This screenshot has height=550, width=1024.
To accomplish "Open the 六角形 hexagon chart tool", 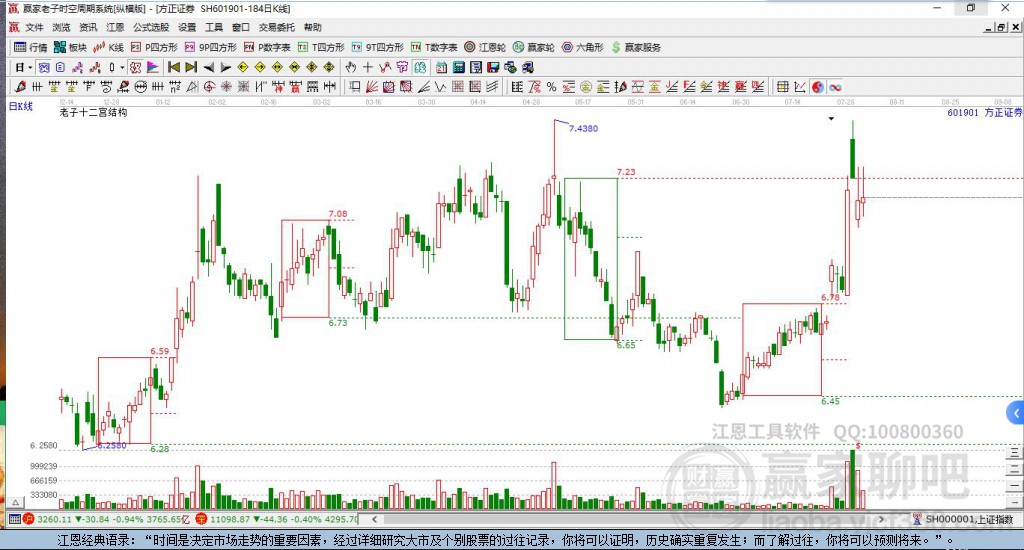I will pos(582,47).
